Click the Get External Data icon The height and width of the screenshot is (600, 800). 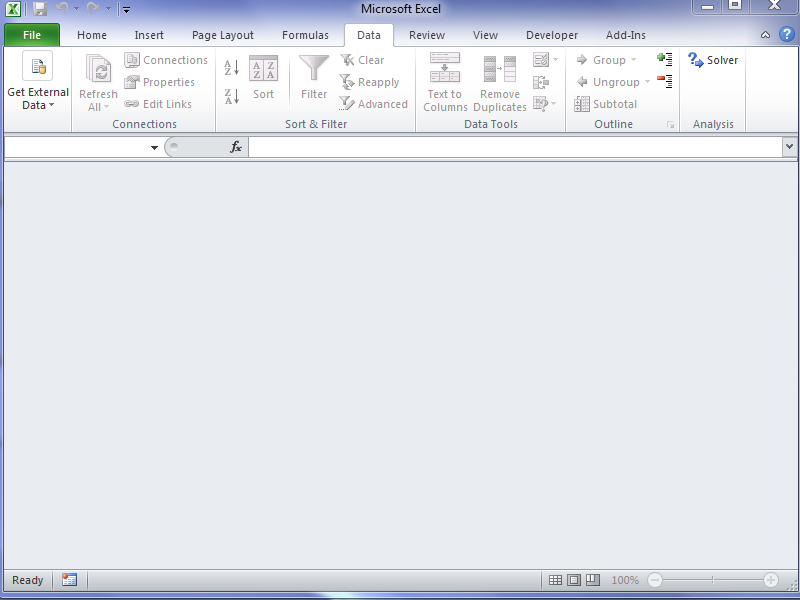tap(38, 68)
